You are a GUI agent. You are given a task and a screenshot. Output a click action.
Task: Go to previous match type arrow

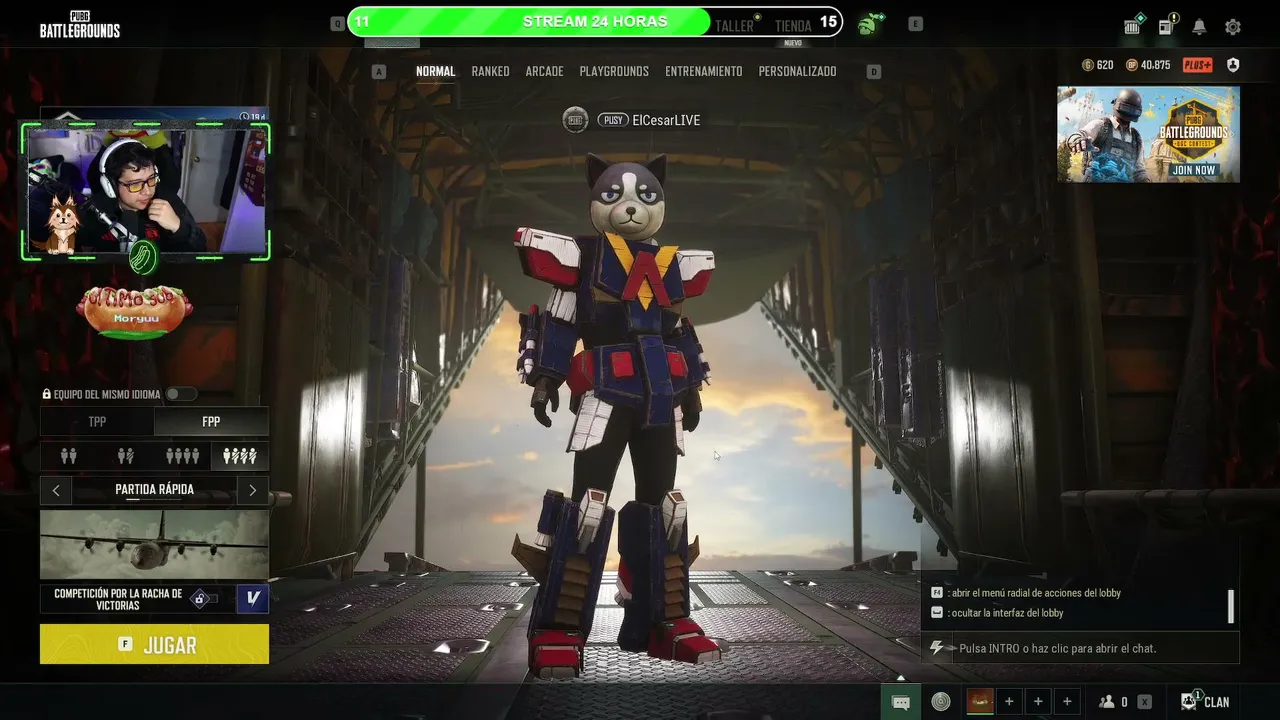pyautogui.click(x=56, y=490)
